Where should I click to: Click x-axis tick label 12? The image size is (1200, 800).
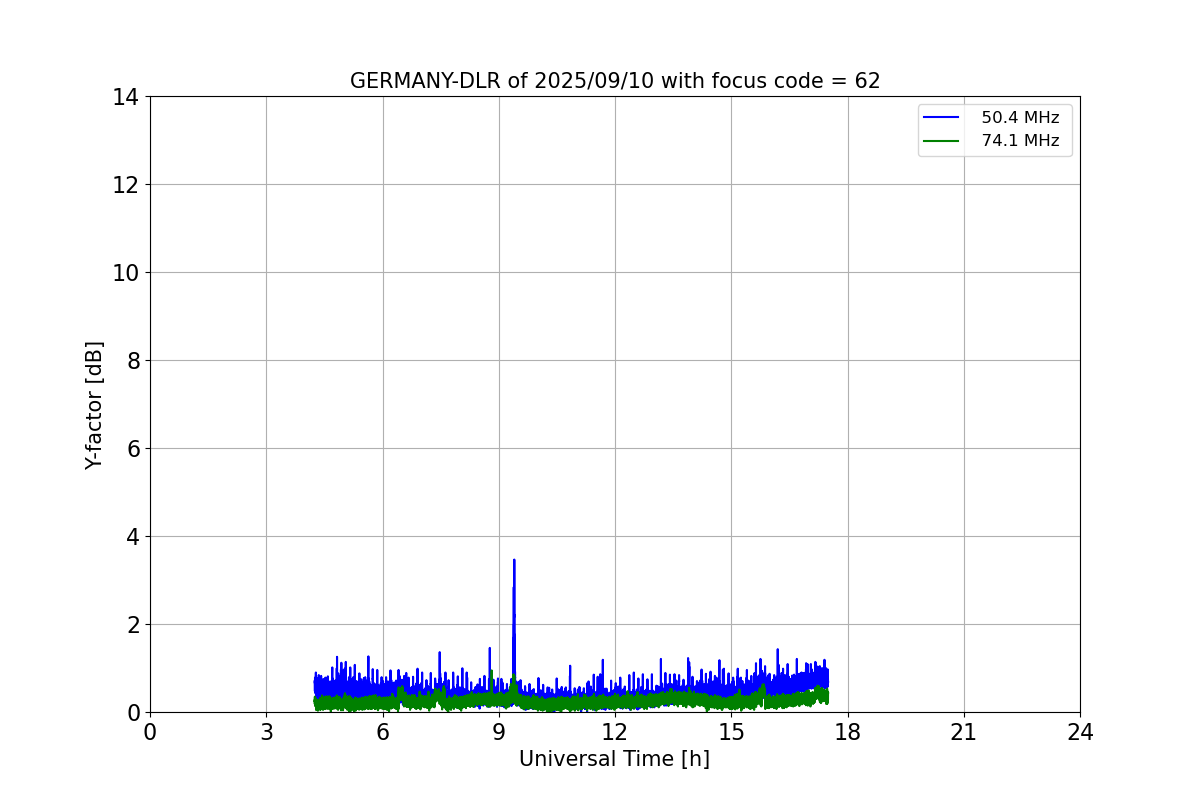[x=615, y=732]
